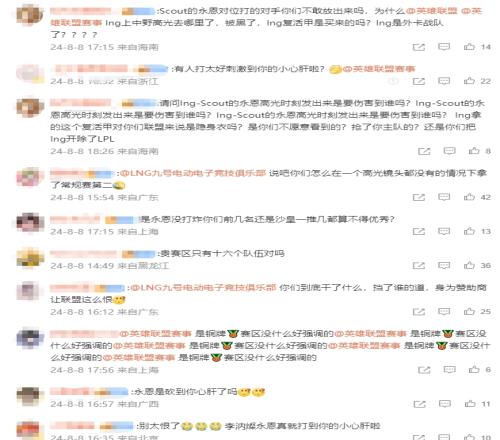Open @英雄联盟赛事 mention in the 22-like comment
The height and width of the screenshot is (440, 500).
pyautogui.click(x=379, y=69)
